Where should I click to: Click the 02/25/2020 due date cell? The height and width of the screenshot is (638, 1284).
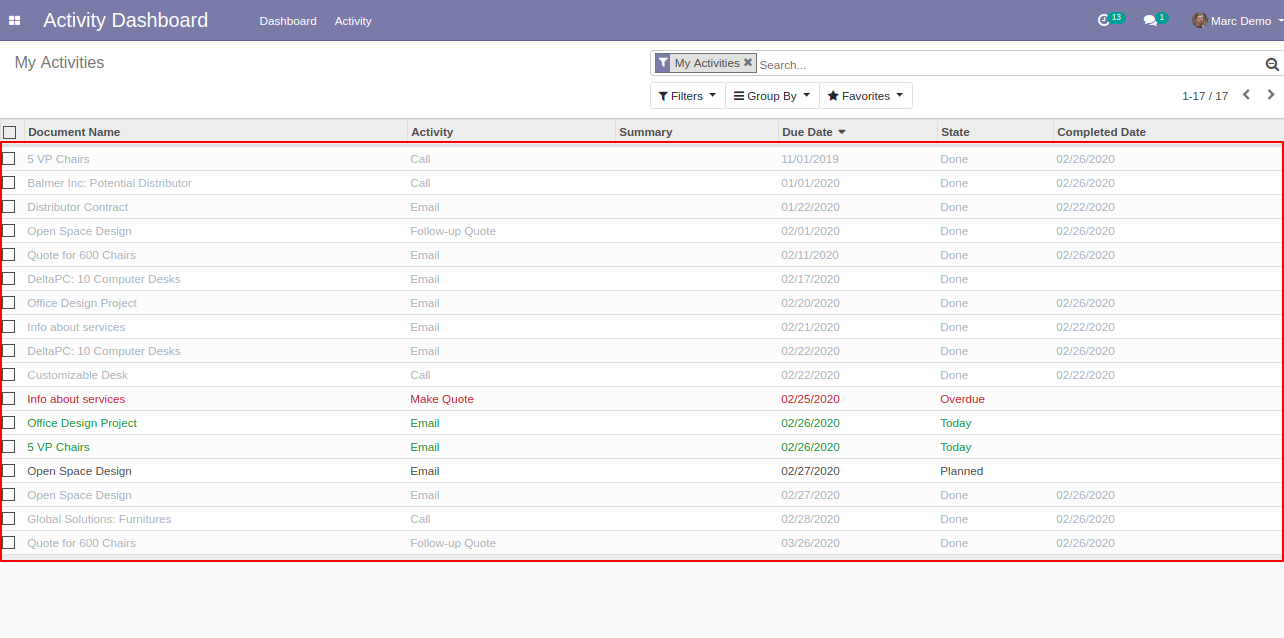810,399
